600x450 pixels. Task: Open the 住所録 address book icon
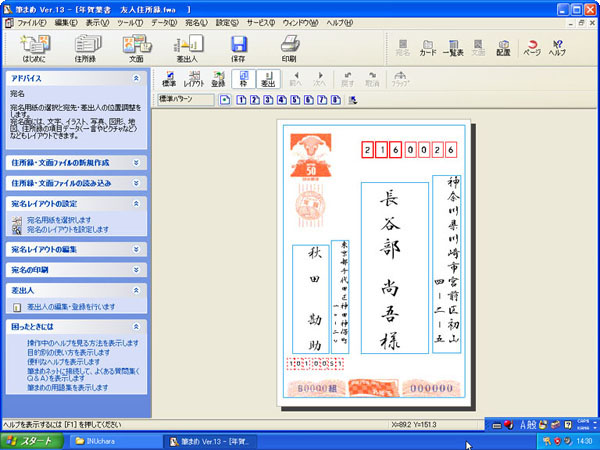[x=85, y=48]
